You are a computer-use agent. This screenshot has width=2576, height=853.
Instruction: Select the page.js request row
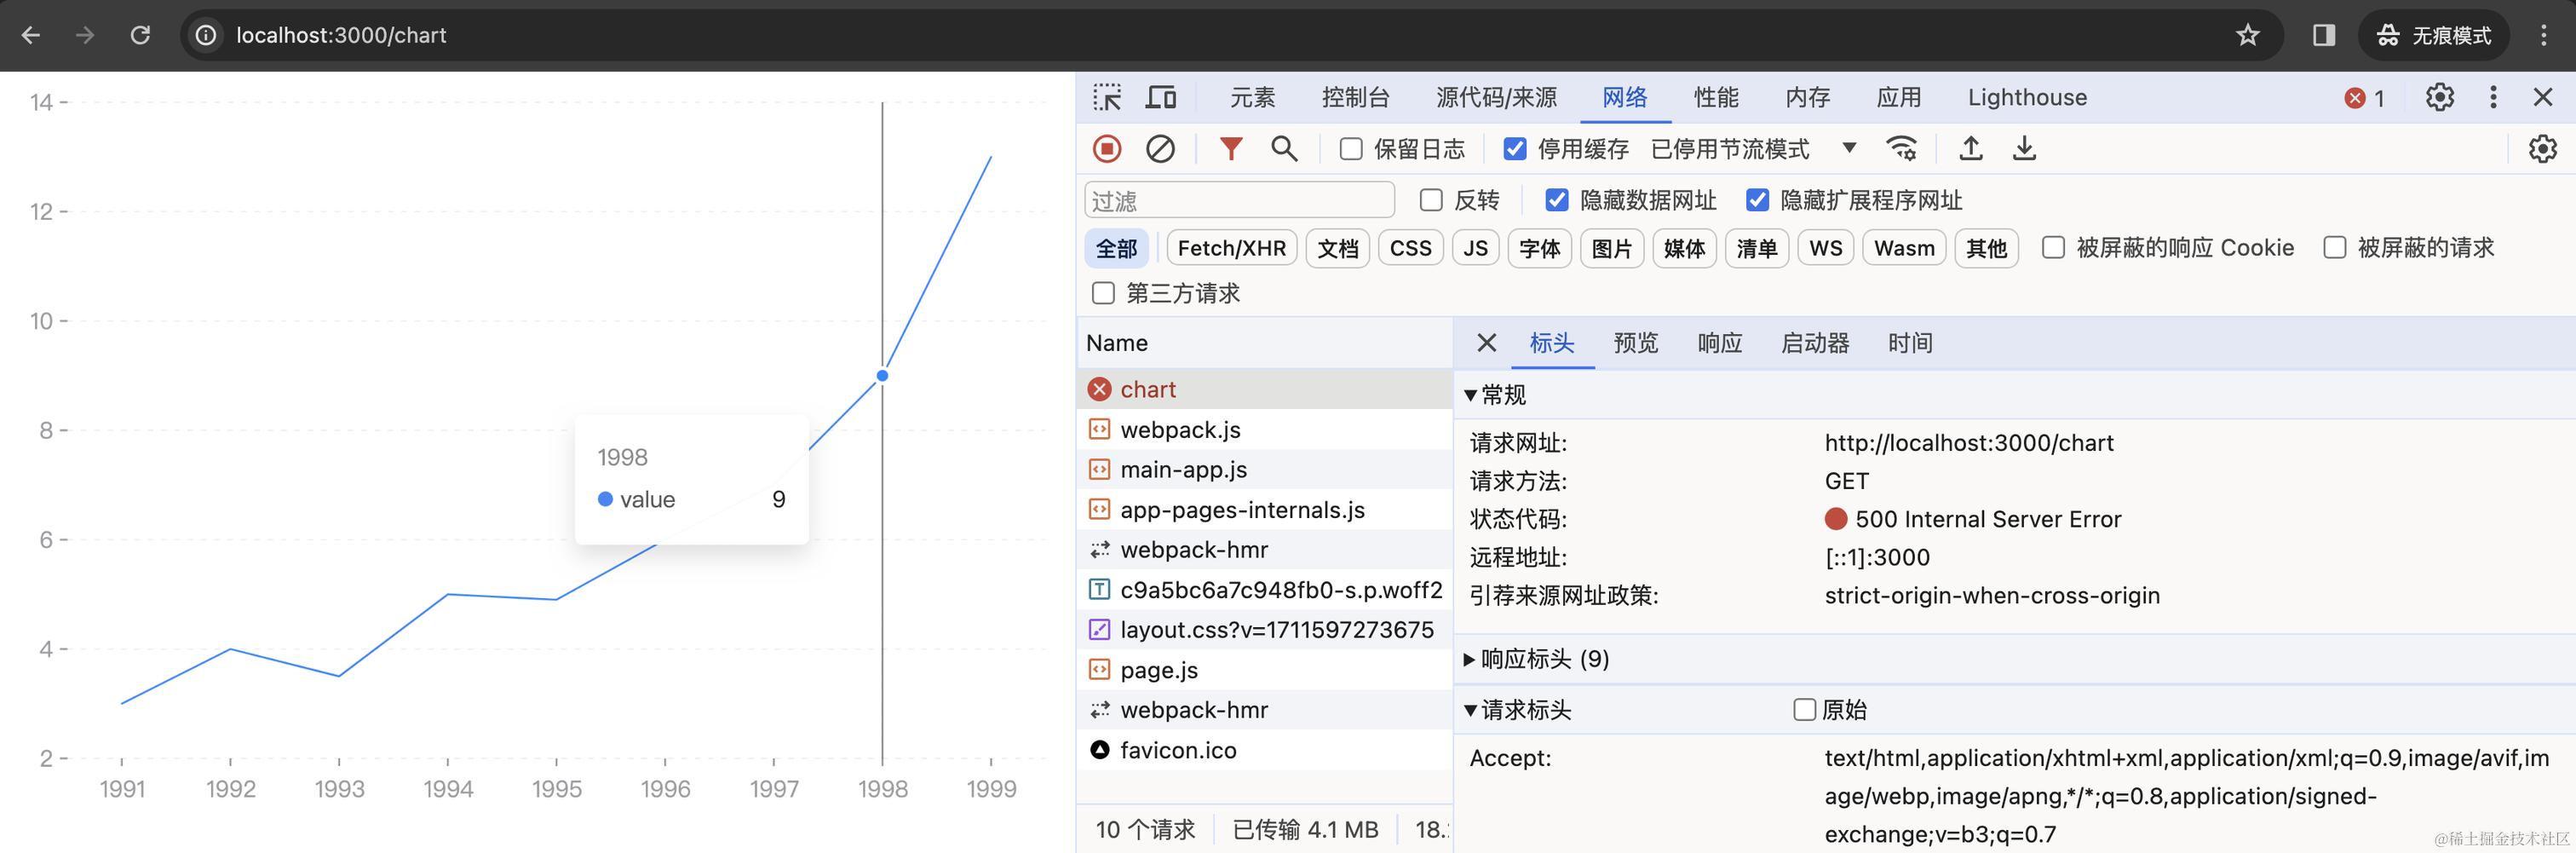[1264, 670]
